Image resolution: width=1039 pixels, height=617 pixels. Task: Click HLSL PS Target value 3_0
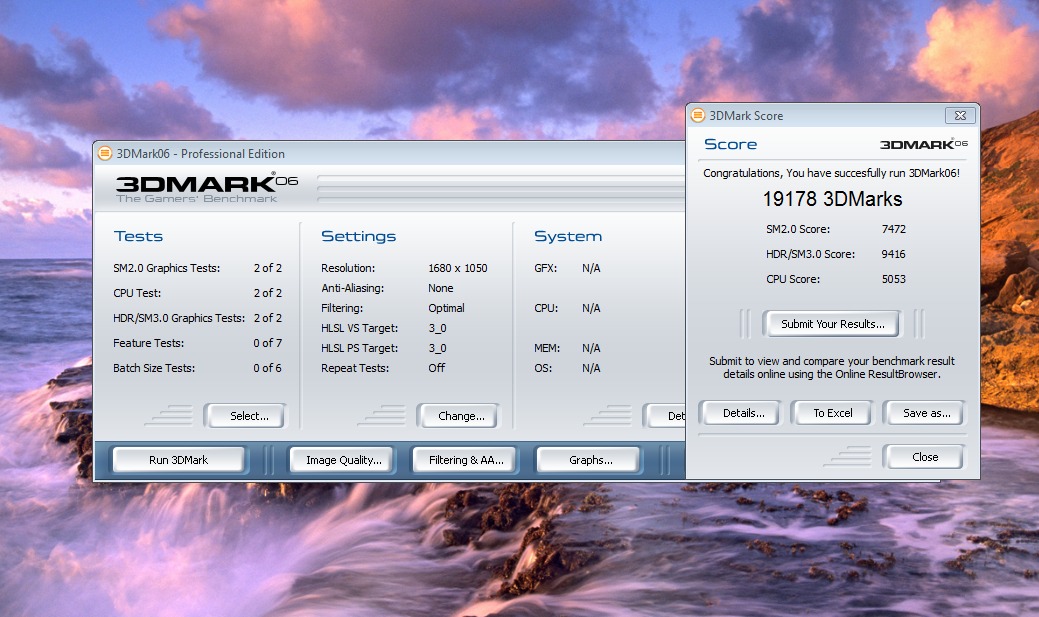click(437, 348)
